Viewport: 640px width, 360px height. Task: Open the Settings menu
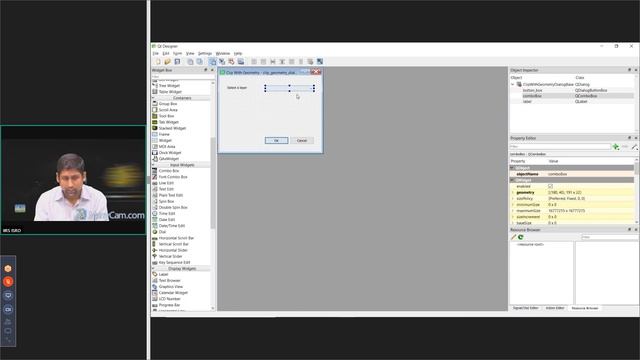pos(205,53)
